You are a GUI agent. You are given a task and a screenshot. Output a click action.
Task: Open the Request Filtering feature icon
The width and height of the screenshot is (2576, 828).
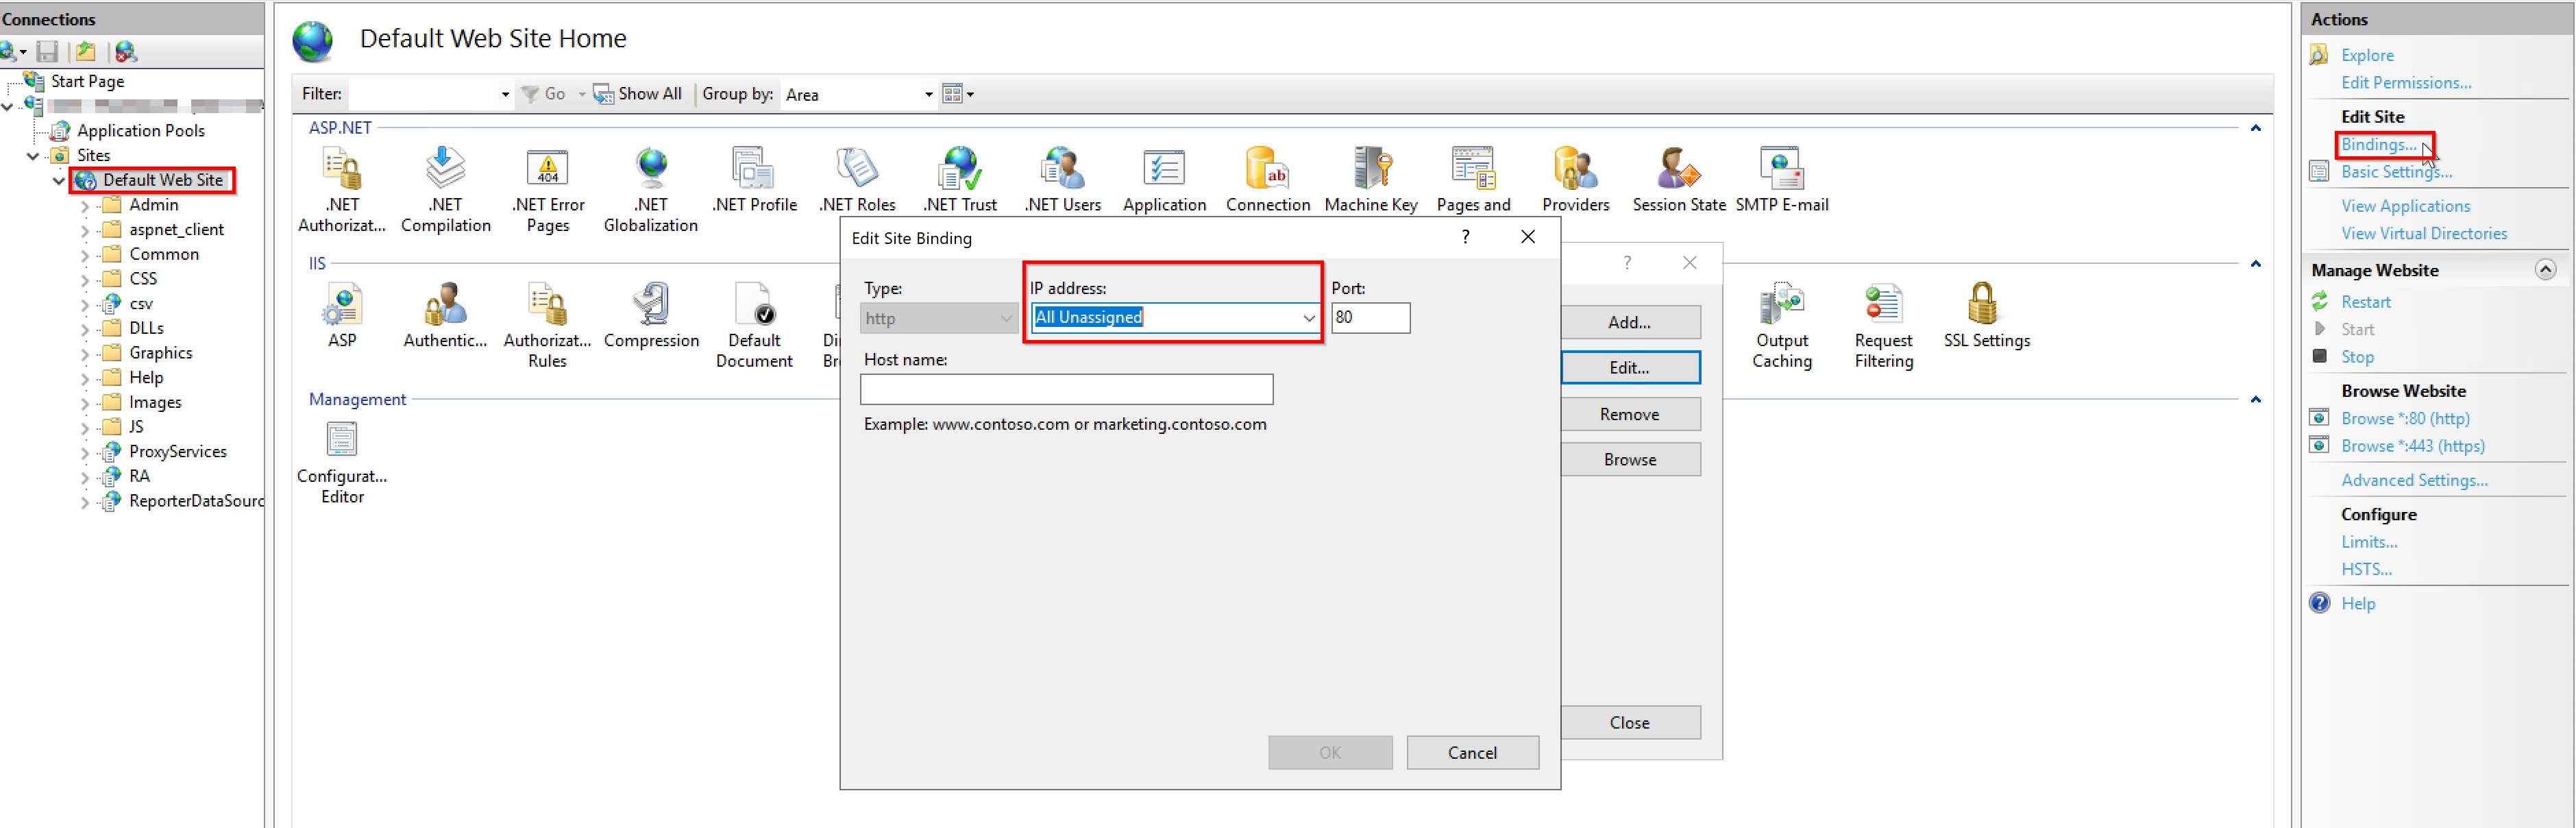click(x=1883, y=305)
